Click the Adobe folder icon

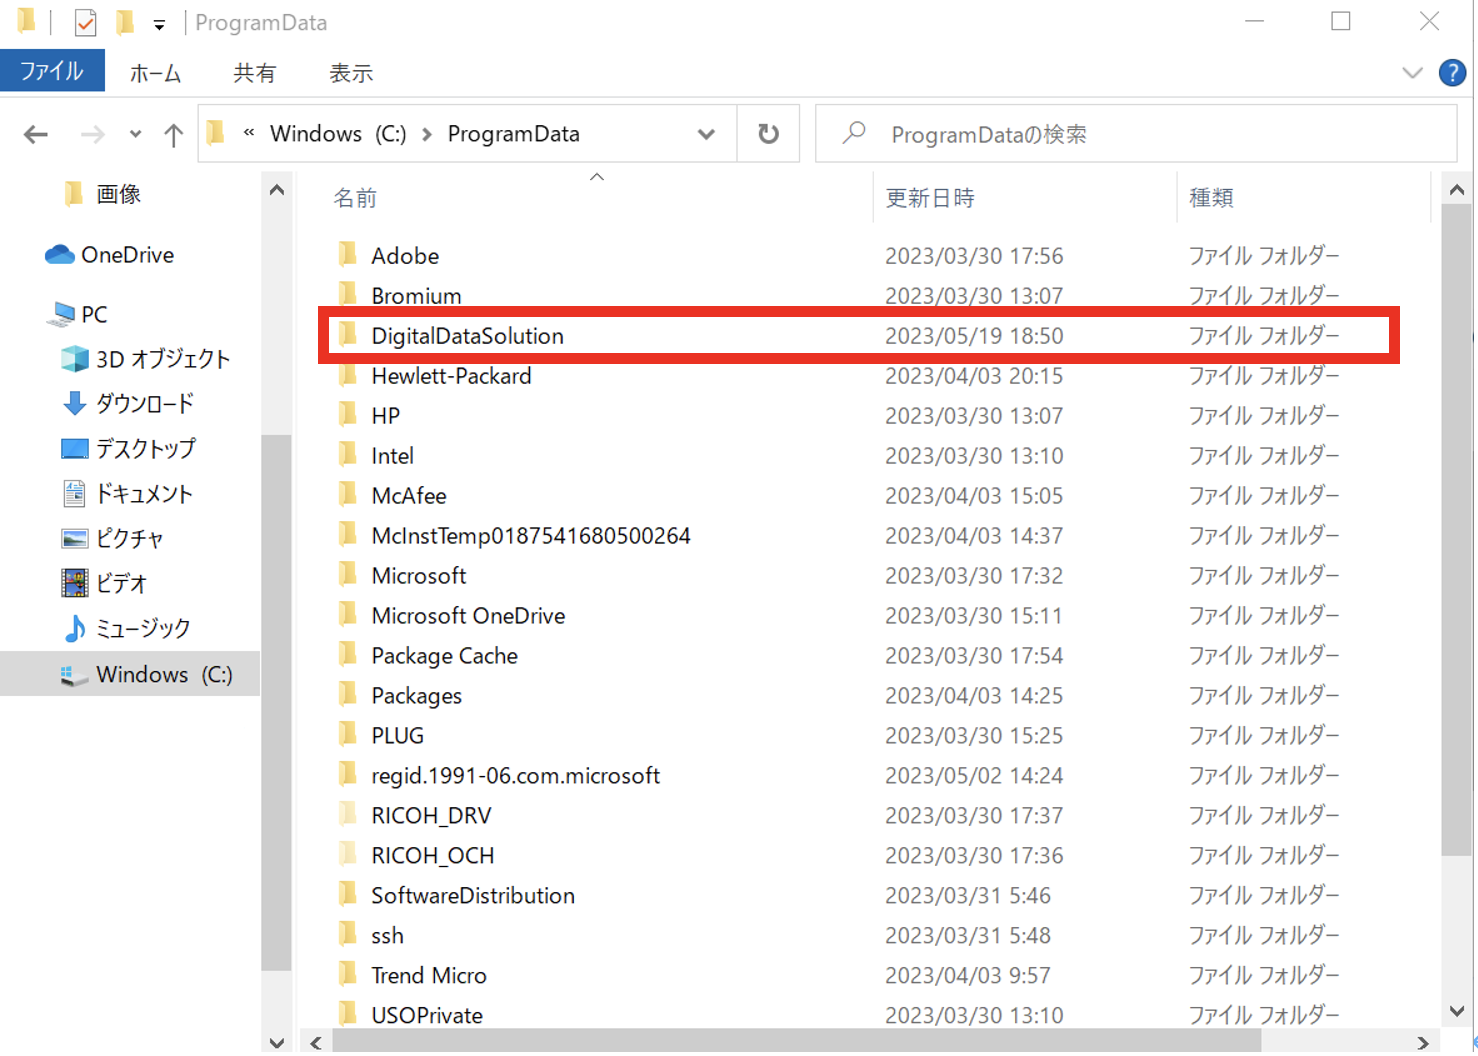(347, 254)
